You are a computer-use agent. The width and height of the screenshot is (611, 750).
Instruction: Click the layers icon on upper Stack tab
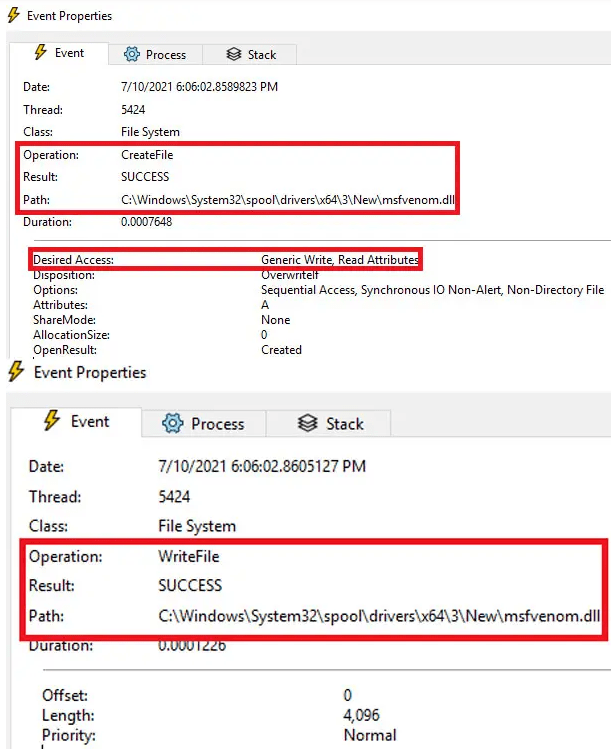click(x=234, y=54)
